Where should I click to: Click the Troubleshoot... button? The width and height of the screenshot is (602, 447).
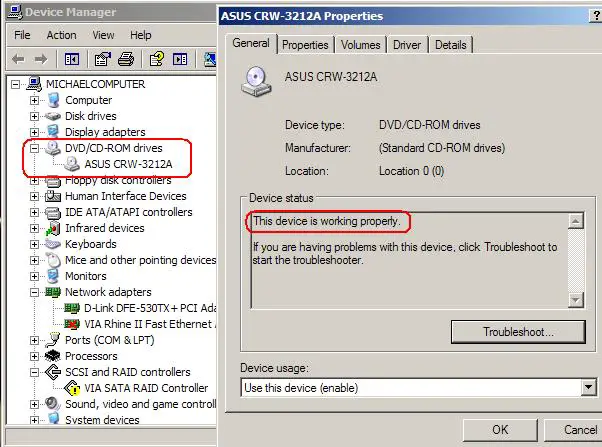click(518, 332)
